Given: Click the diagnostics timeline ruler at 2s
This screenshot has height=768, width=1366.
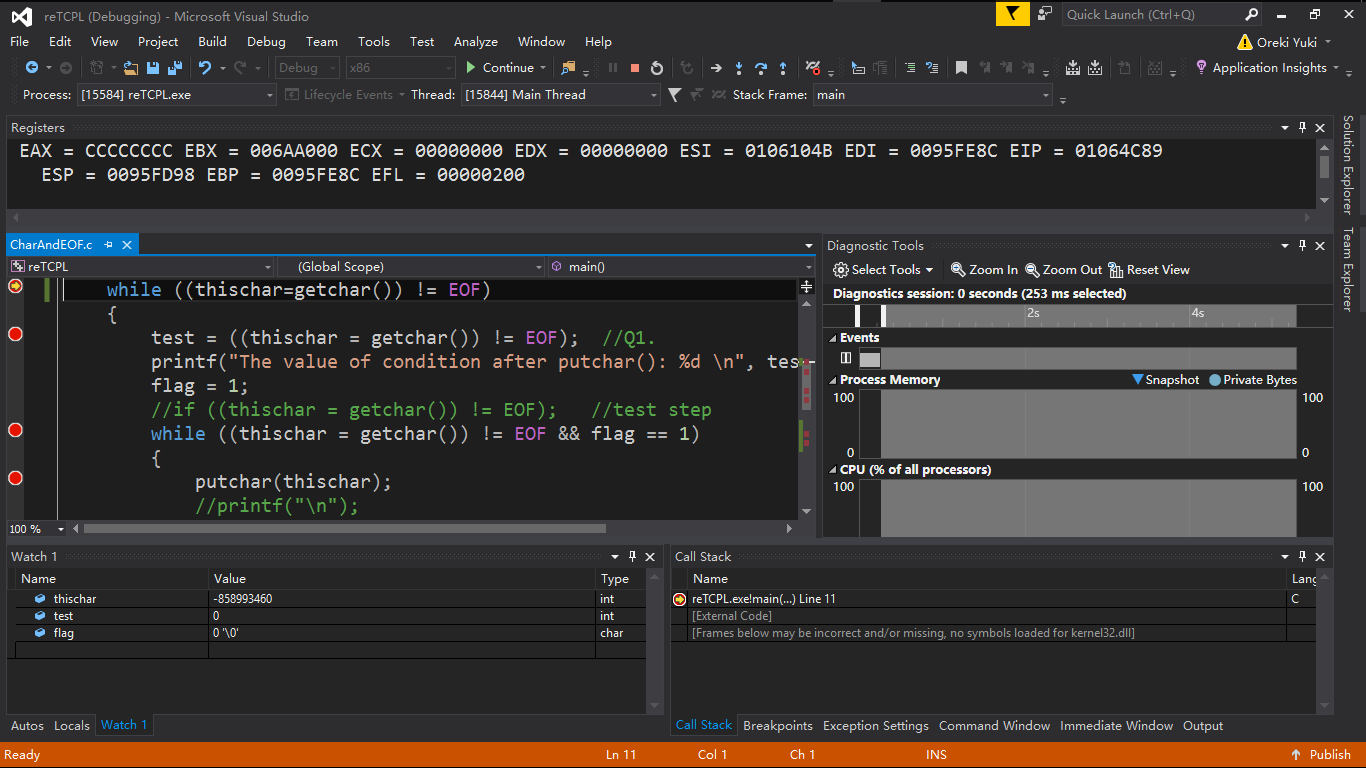Looking at the screenshot, I should (1032, 314).
